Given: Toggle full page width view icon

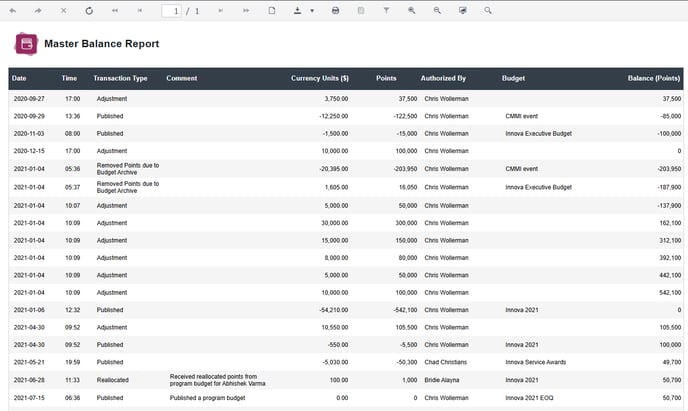Looking at the screenshot, I should click(462, 11).
